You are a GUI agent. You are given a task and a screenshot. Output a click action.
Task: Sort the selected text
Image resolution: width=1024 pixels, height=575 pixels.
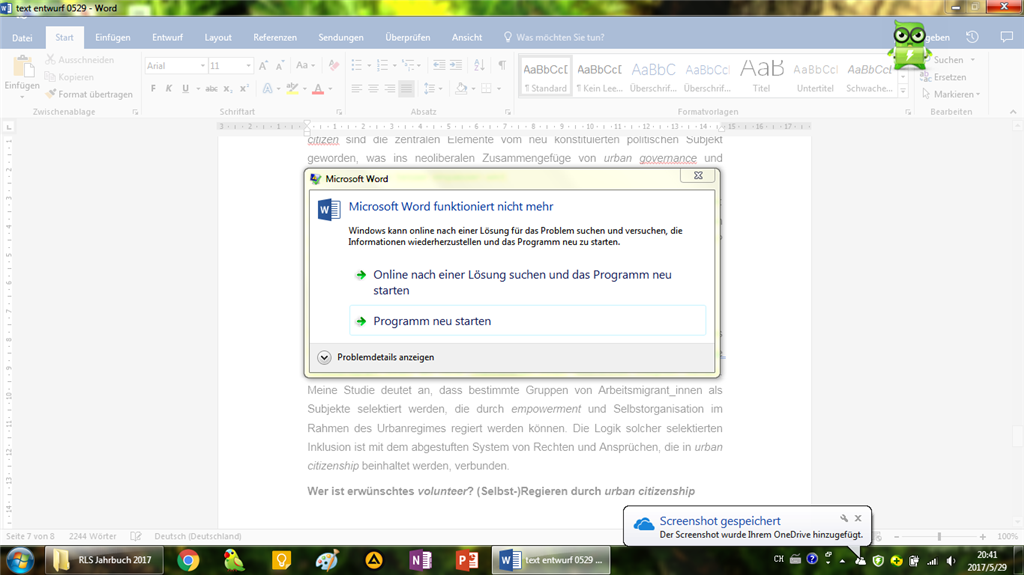479,65
